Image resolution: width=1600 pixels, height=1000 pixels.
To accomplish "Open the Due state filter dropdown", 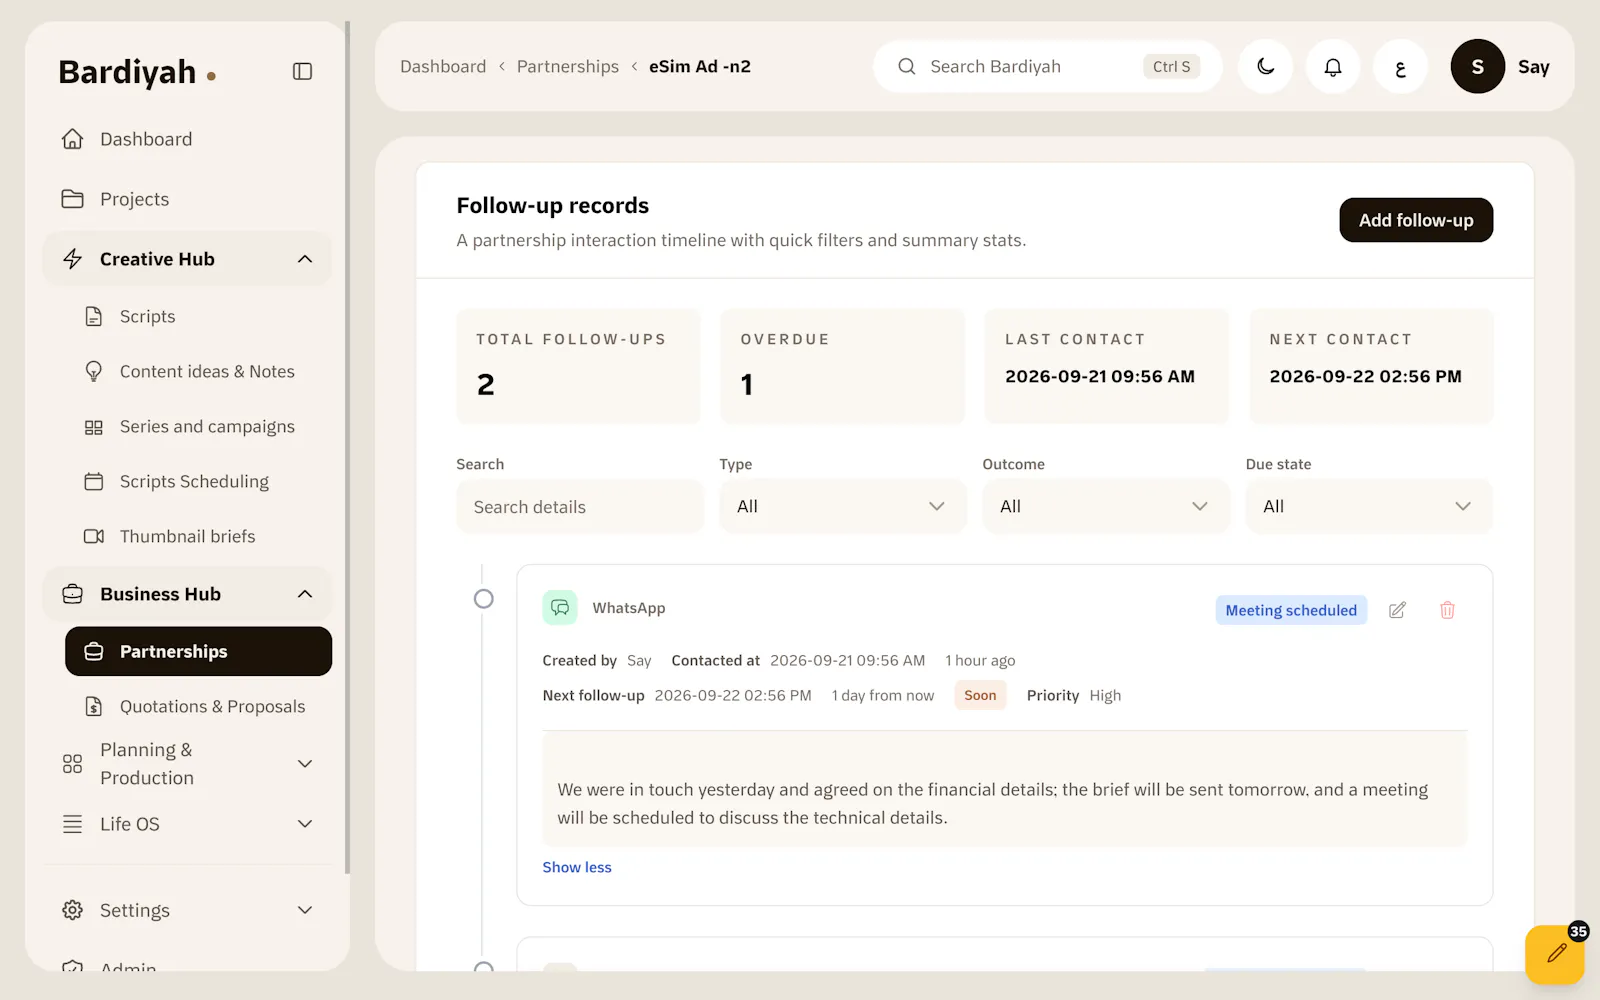I will 1369,506.
